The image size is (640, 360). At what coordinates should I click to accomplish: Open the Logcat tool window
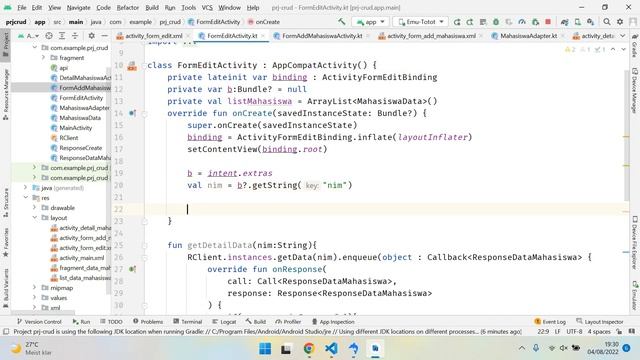[x=224, y=322]
